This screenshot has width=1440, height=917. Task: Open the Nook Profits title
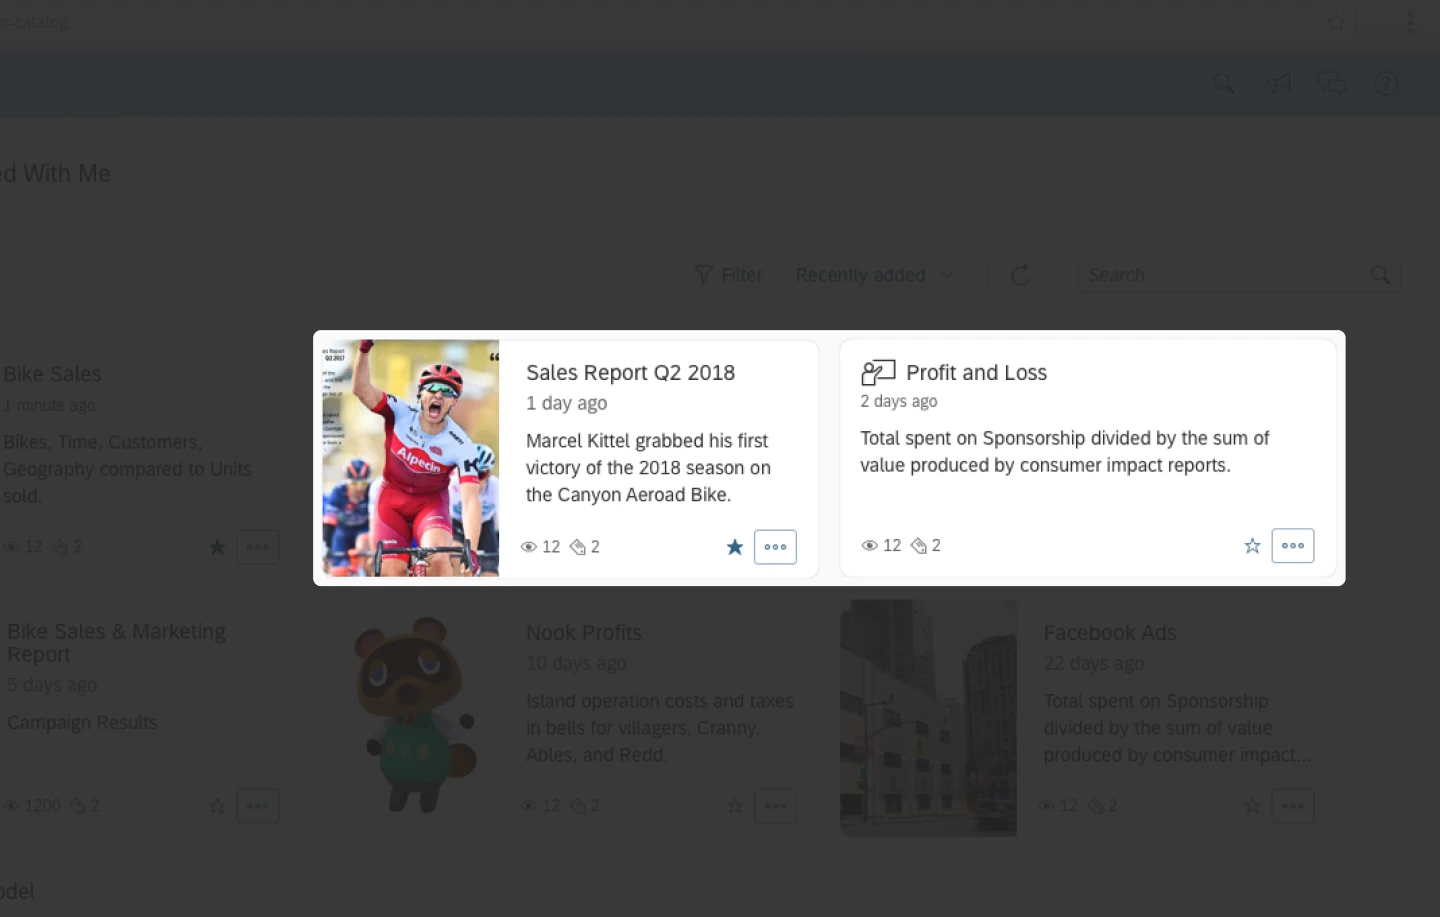(x=584, y=633)
